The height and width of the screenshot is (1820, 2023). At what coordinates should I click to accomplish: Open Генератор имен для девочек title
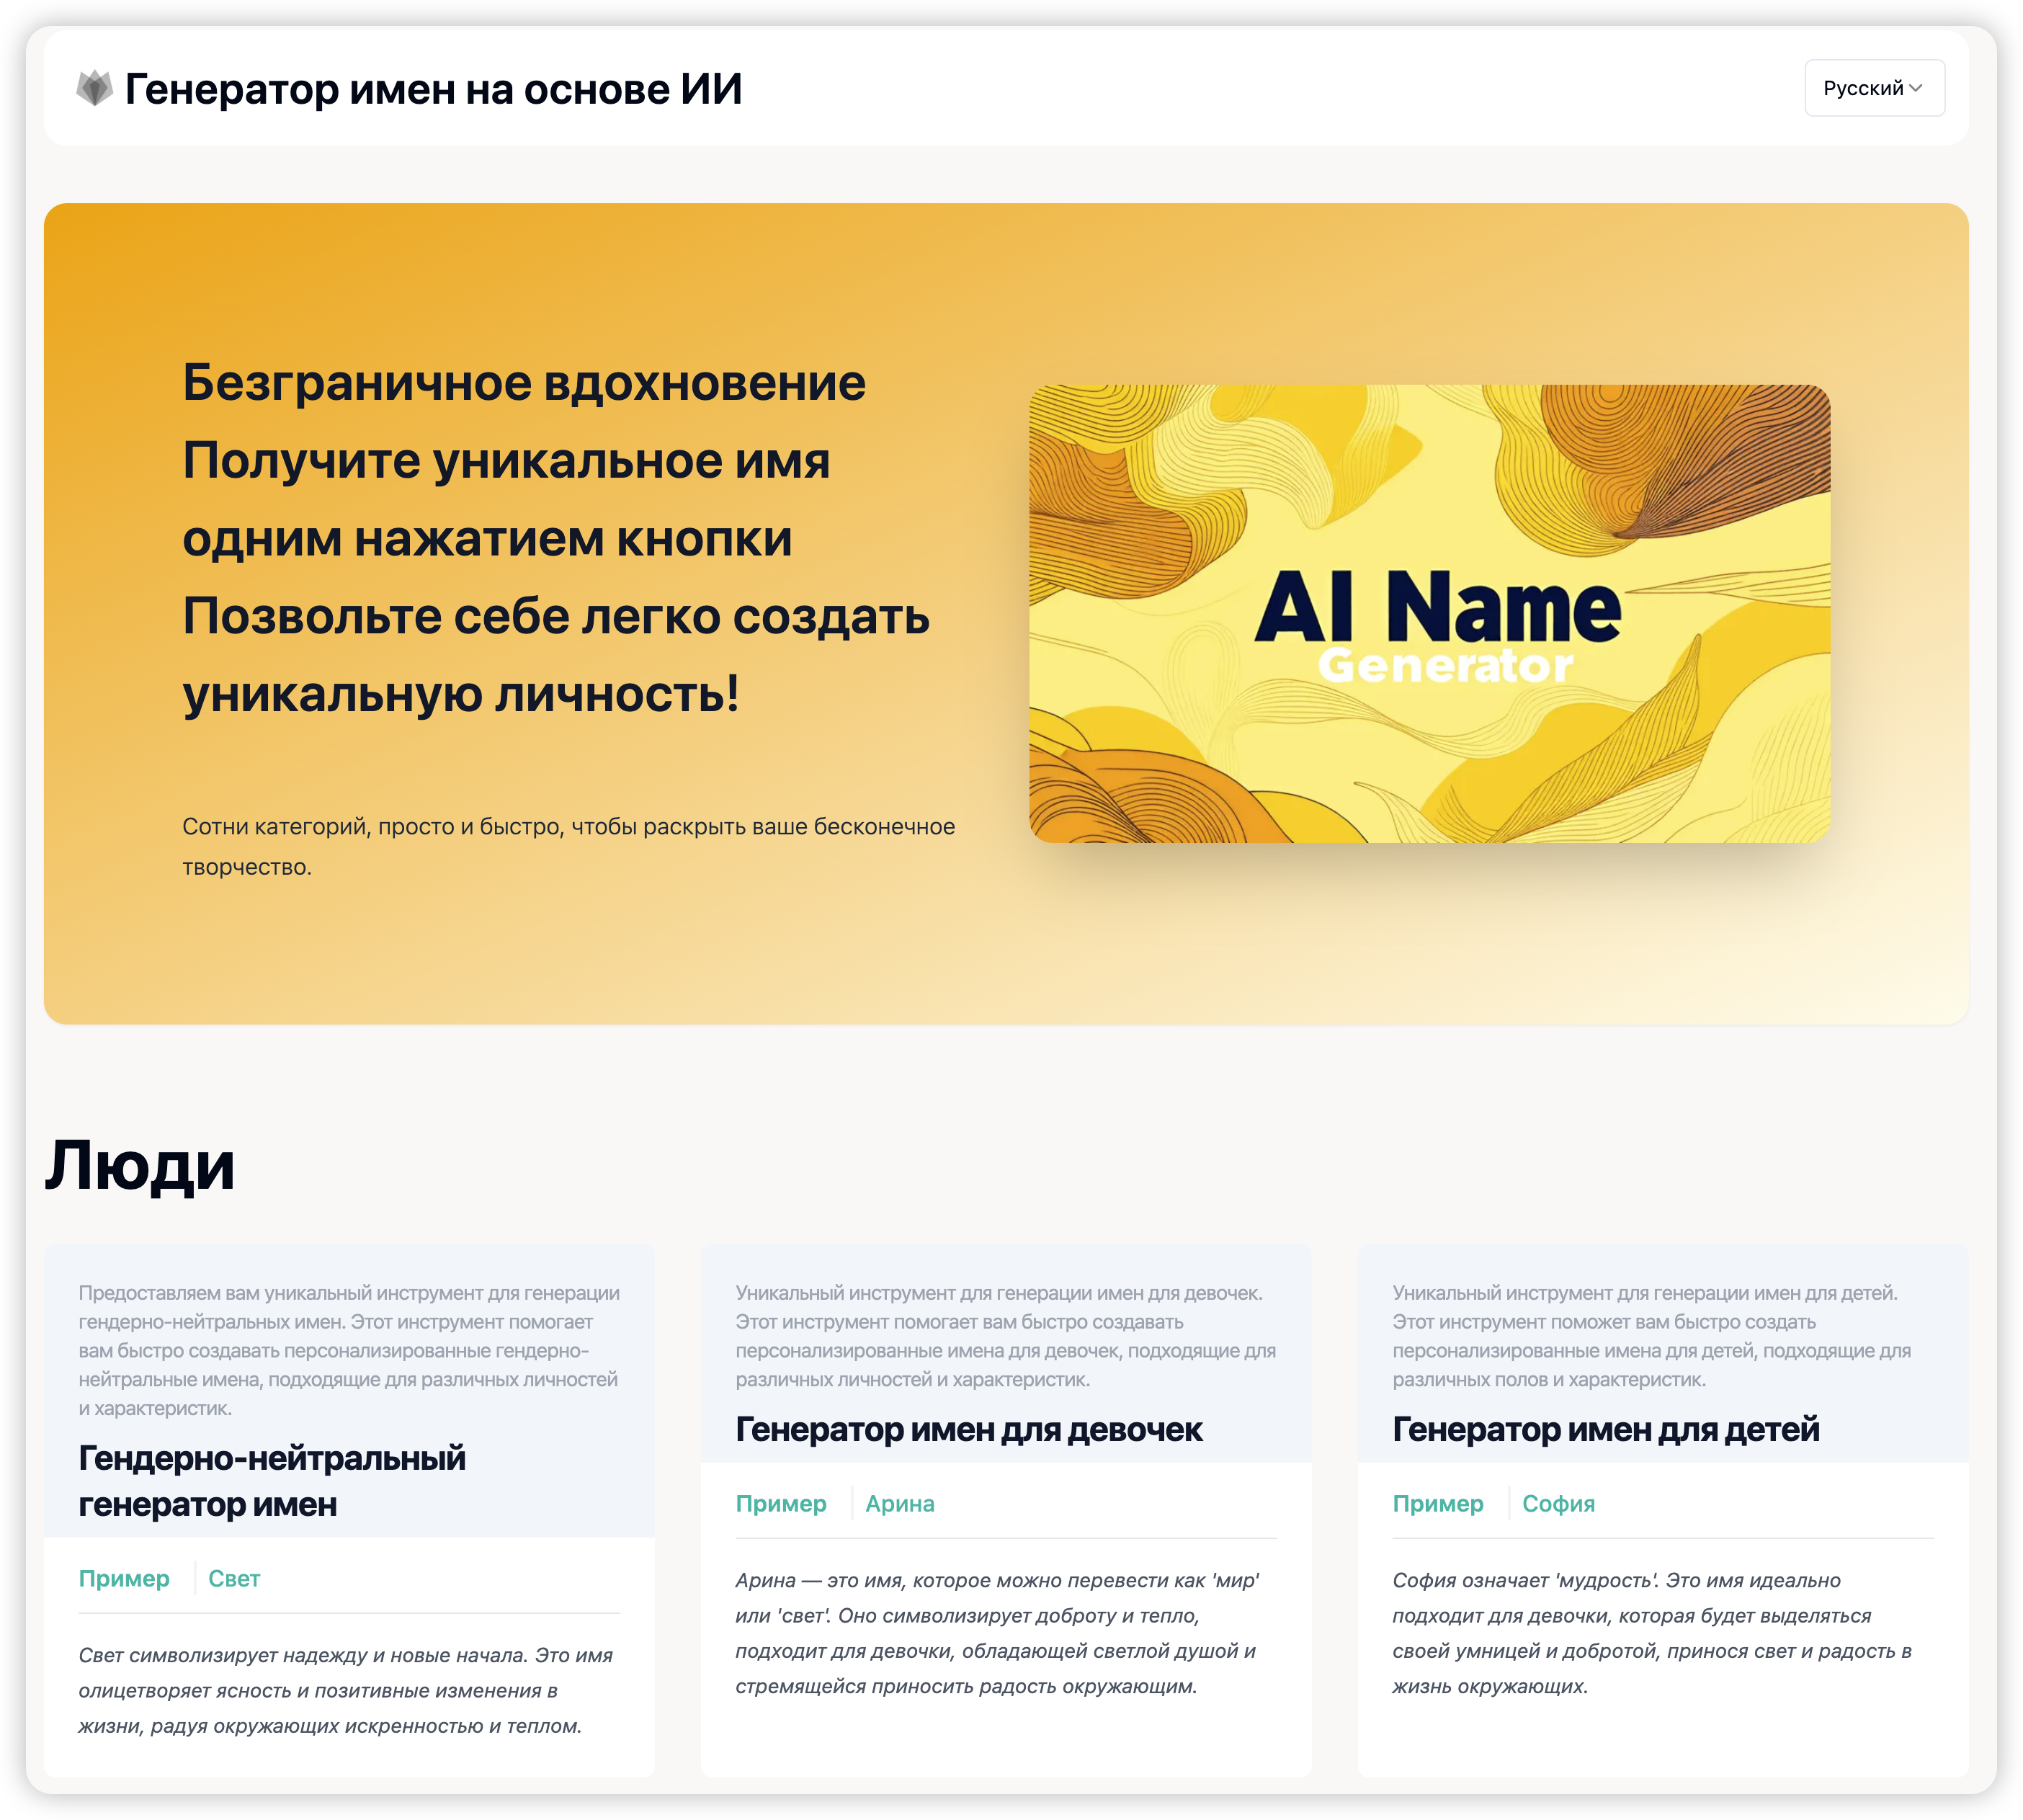click(968, 1430)
